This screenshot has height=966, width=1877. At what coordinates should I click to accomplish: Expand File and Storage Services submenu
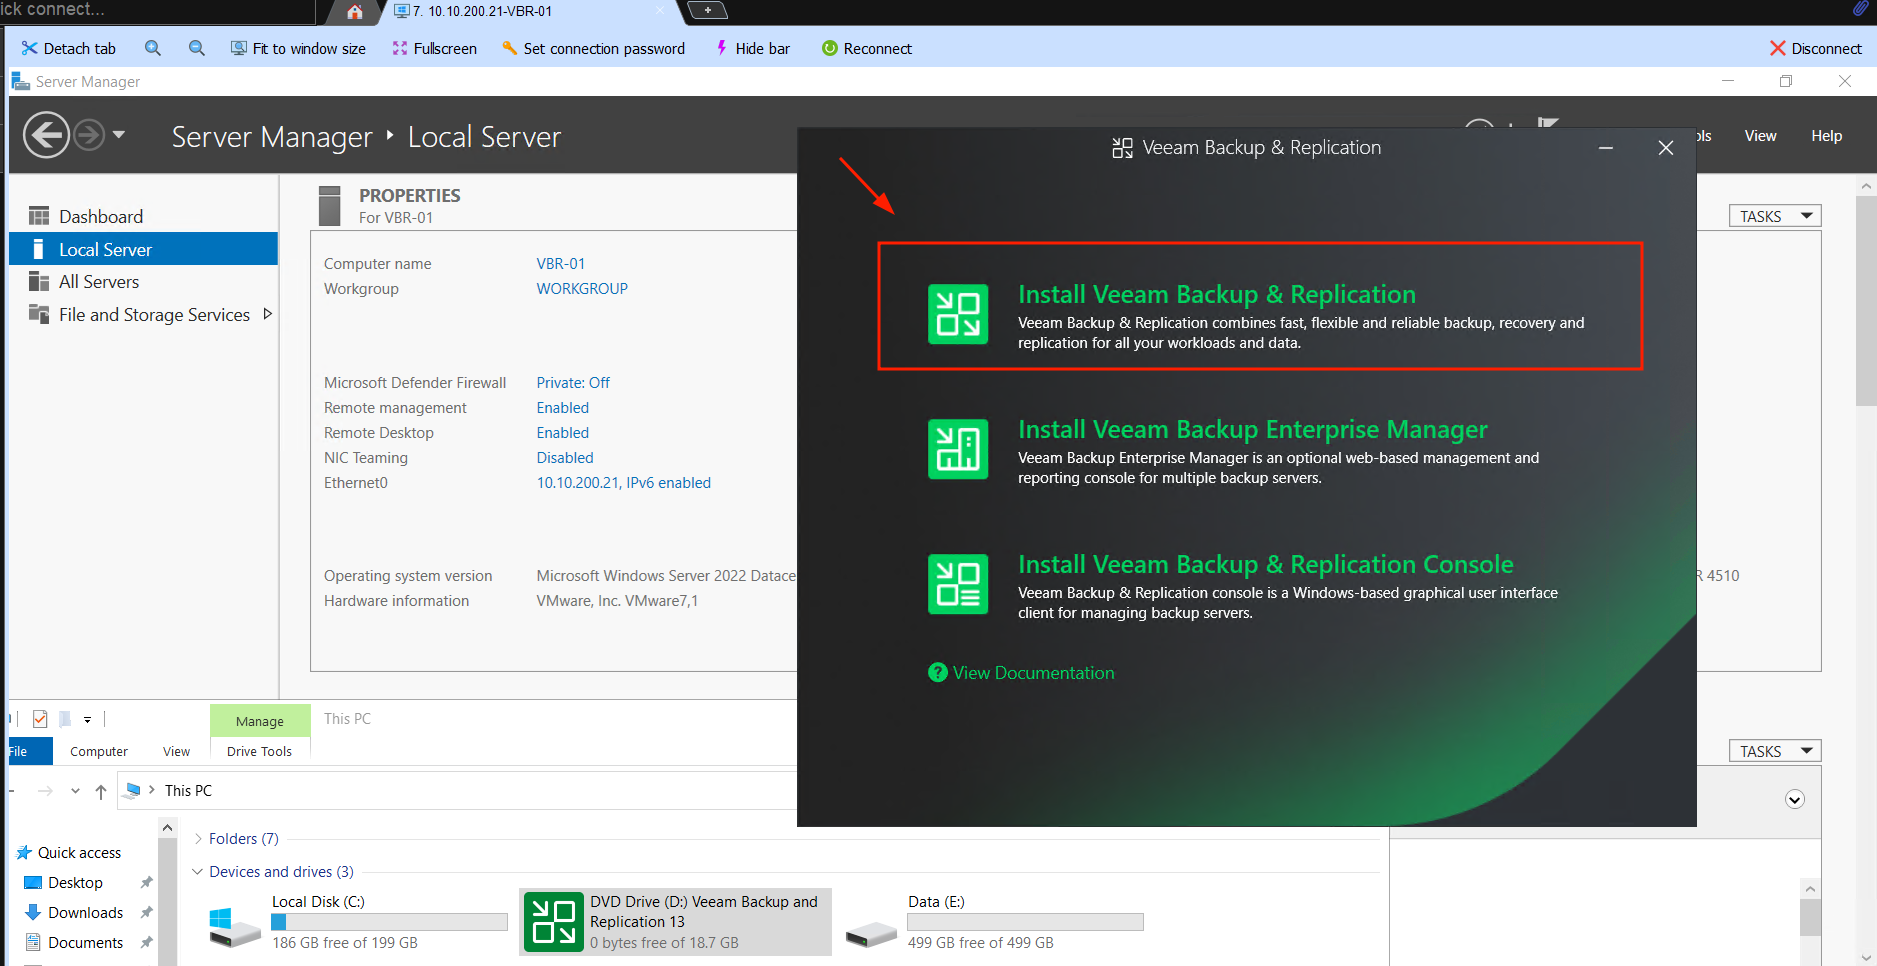267,314
